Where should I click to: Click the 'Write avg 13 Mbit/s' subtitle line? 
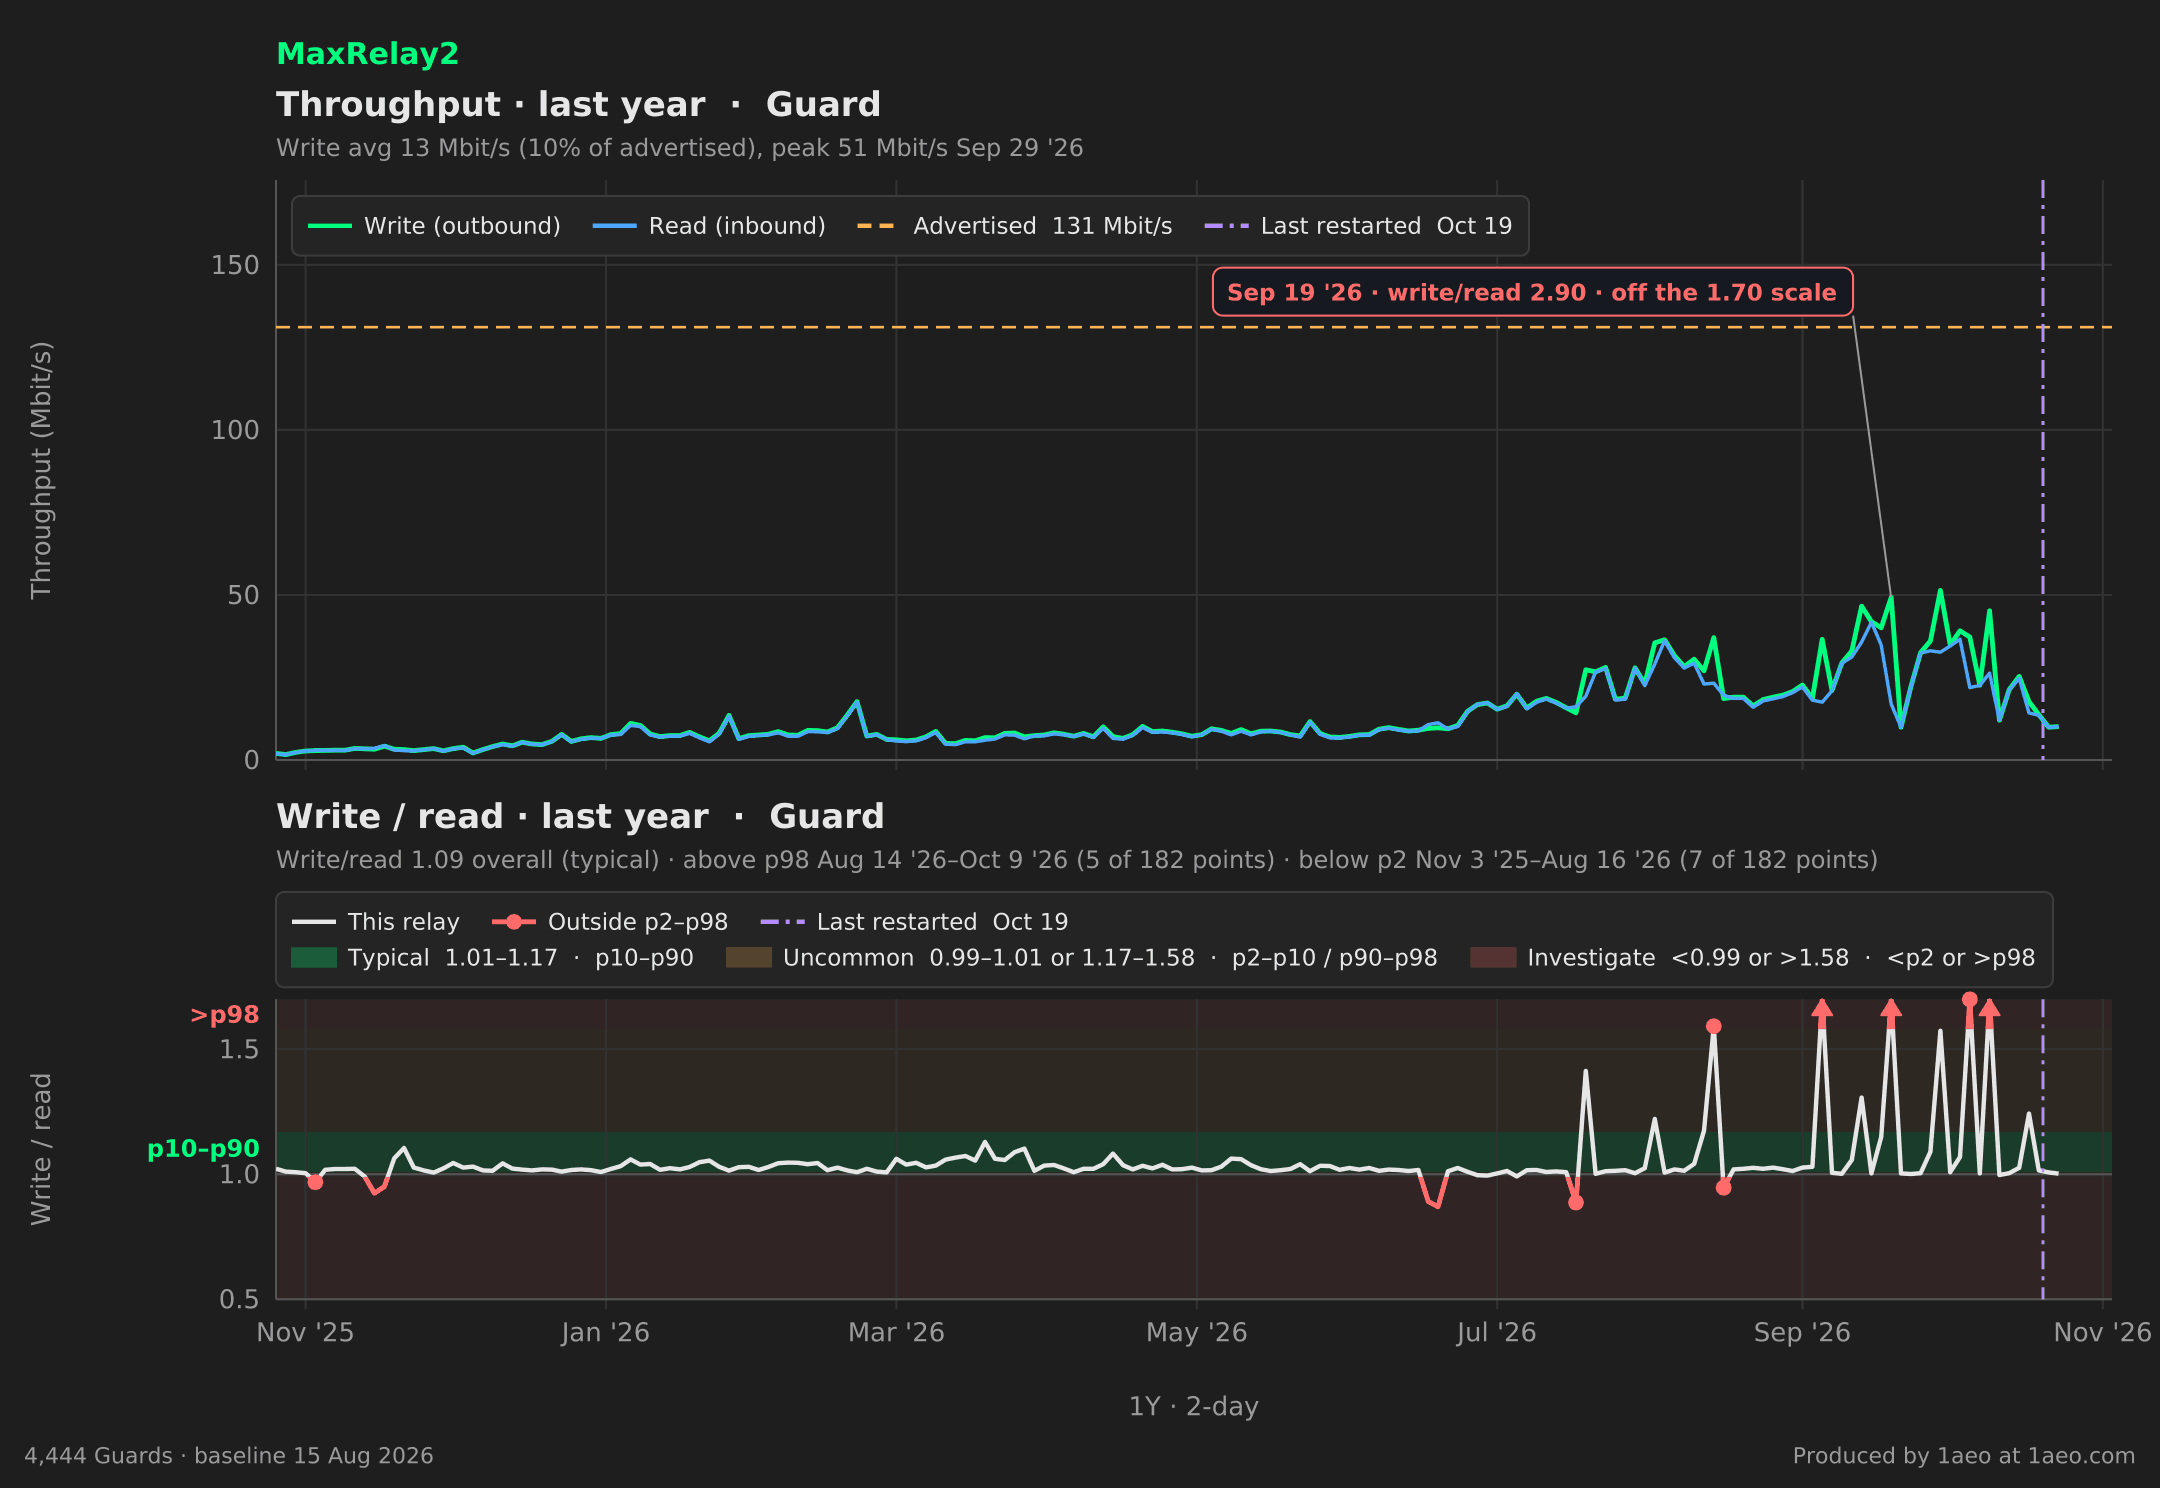point(680,148)
